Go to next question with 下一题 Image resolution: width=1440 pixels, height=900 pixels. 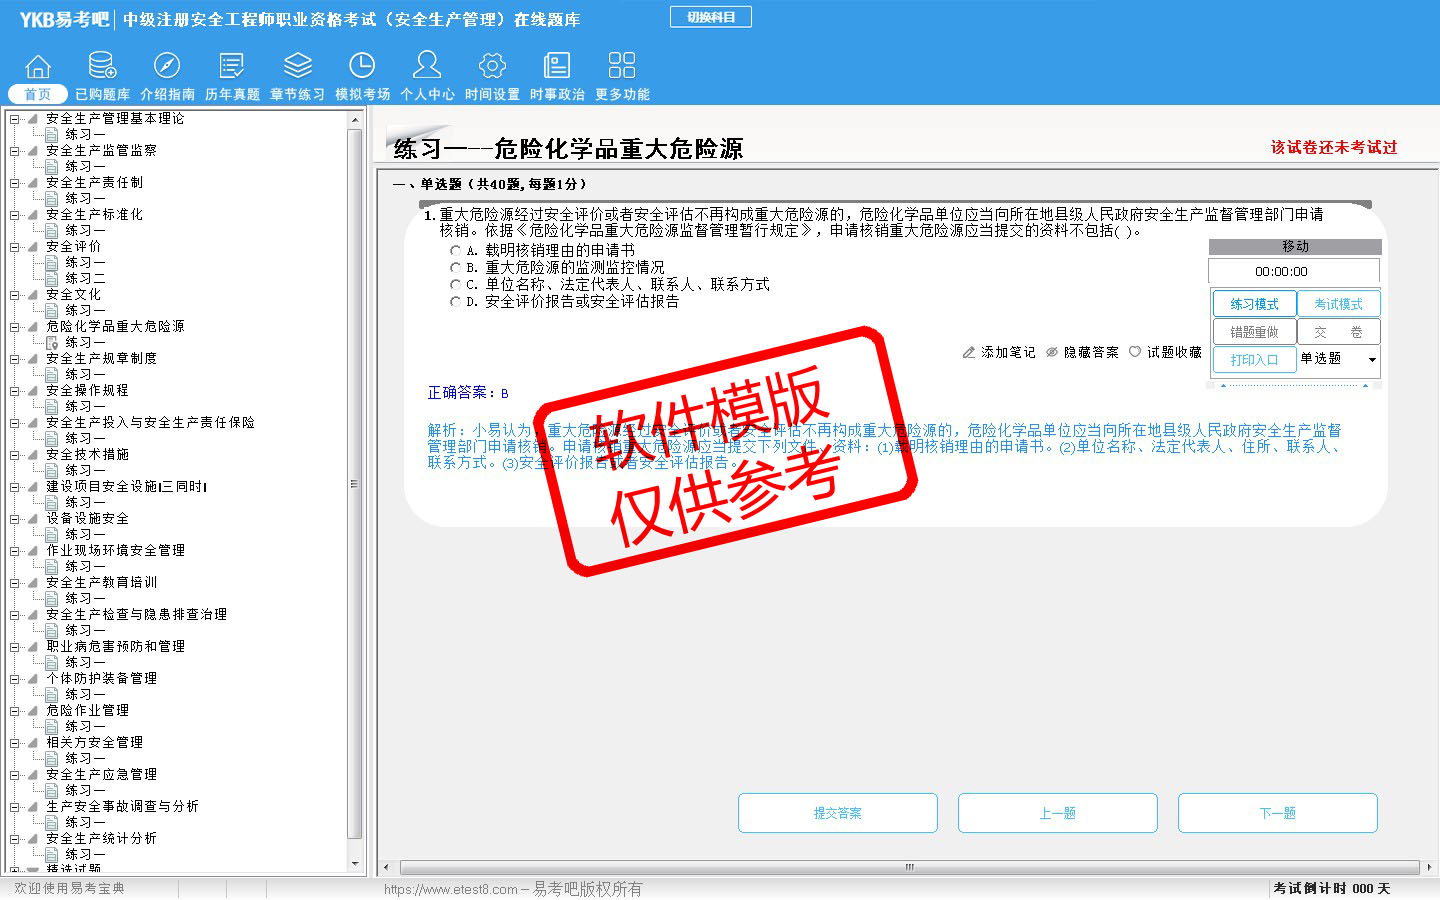[1277, 813]
